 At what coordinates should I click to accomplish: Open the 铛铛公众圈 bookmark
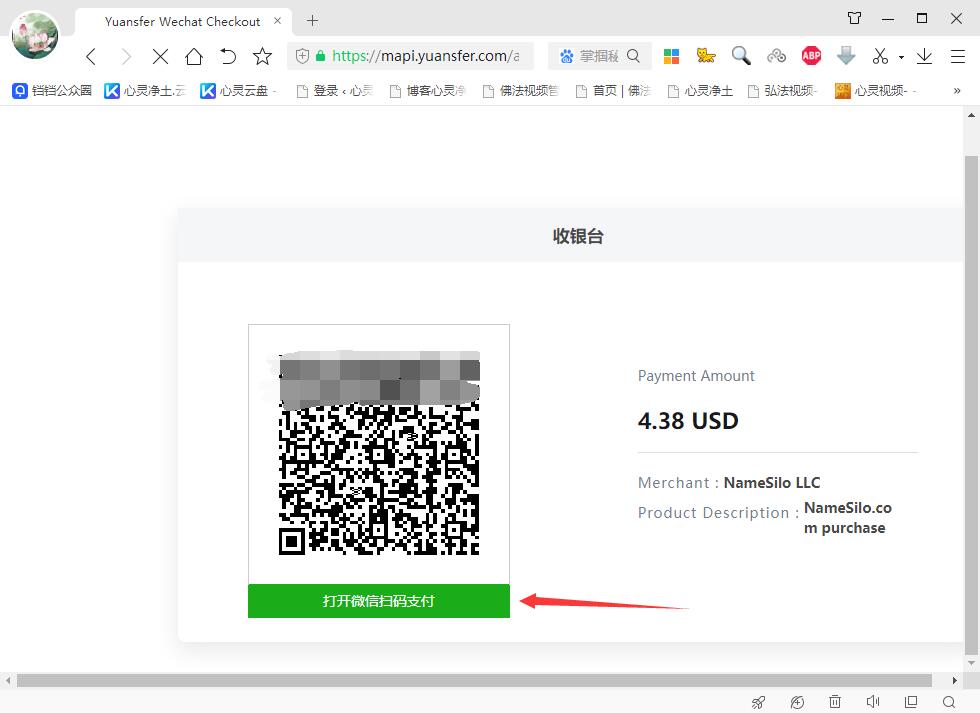coord(52,91)
